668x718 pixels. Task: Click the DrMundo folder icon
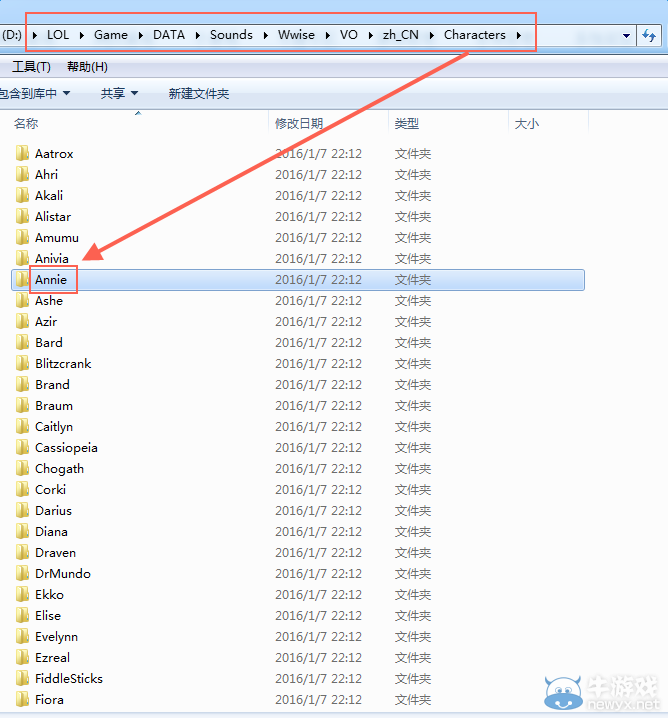pyautogui.click(x=22, y=574)
